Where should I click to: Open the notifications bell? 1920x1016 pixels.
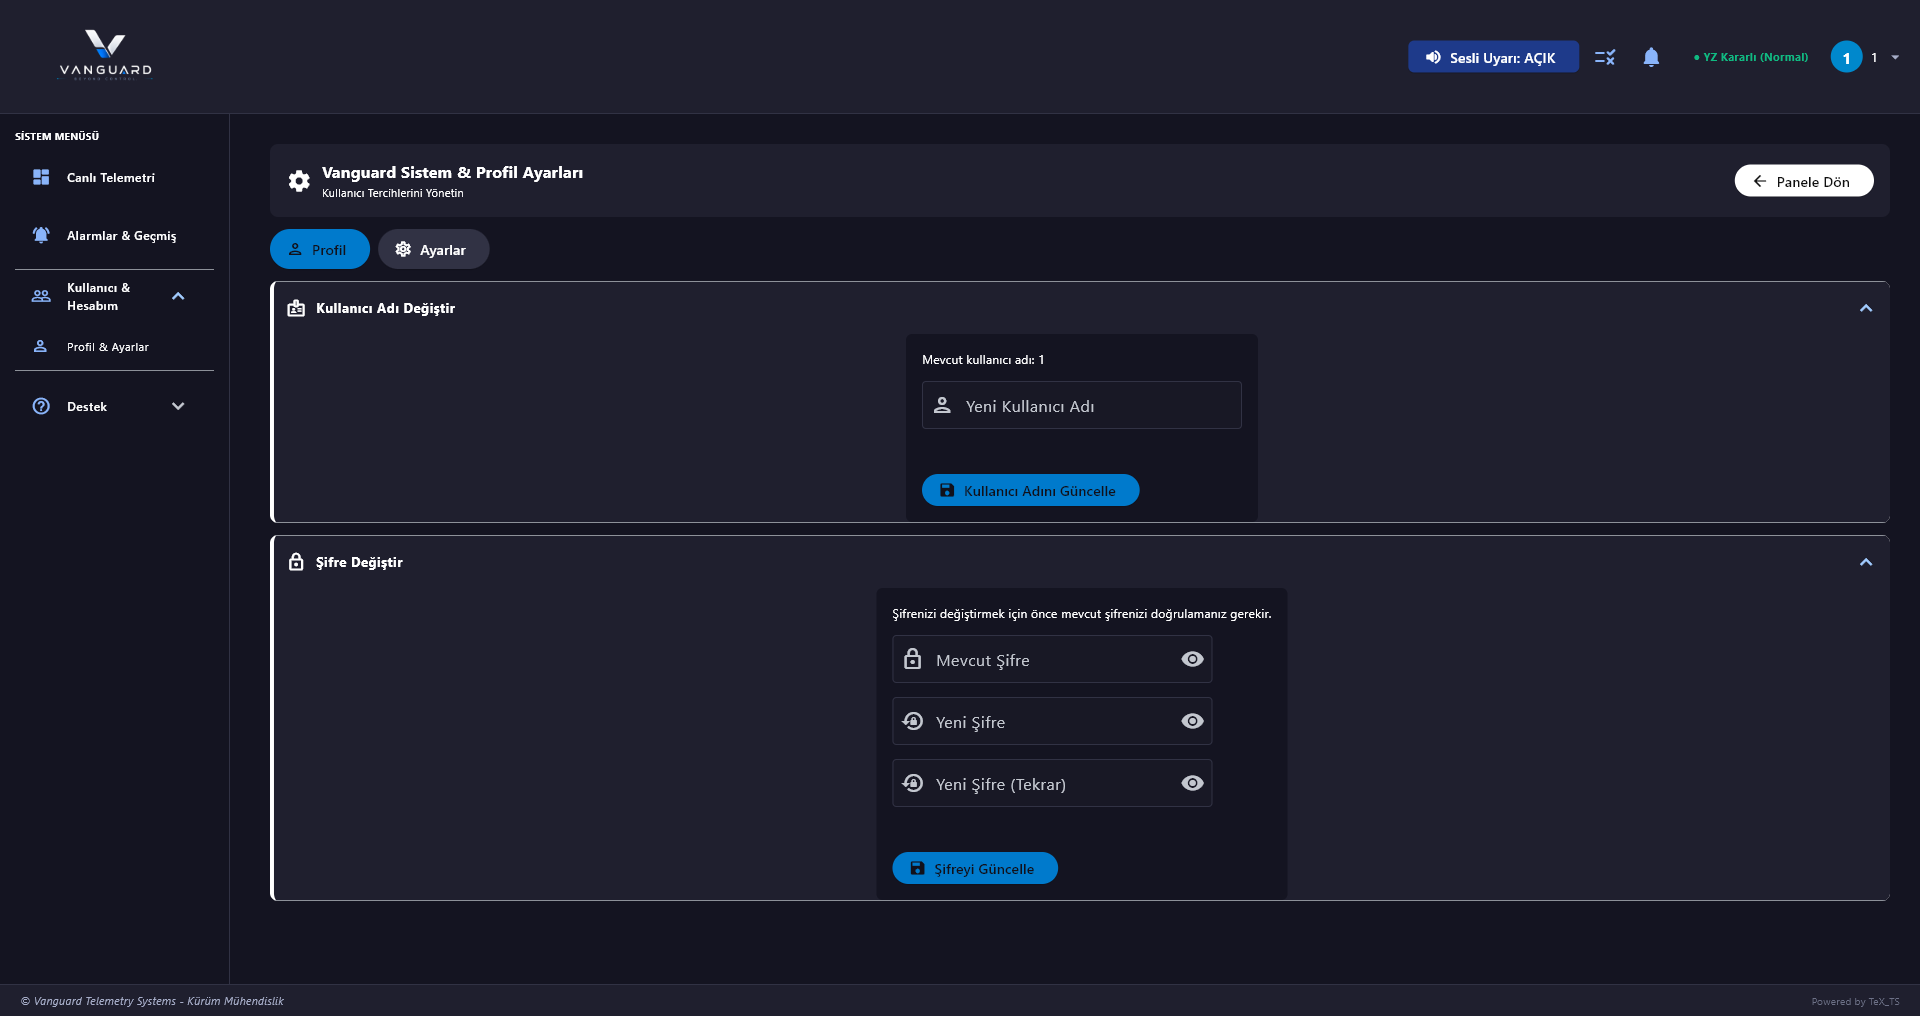pos(1651,57)
